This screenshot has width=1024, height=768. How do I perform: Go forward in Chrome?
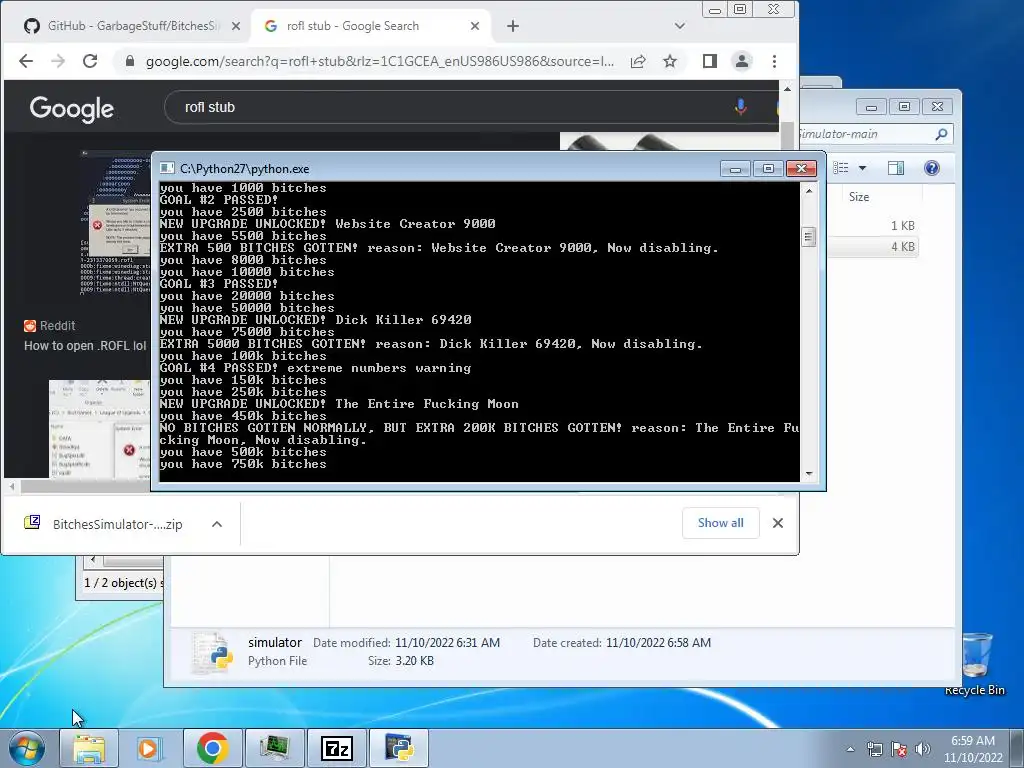[x=58, y=61]
